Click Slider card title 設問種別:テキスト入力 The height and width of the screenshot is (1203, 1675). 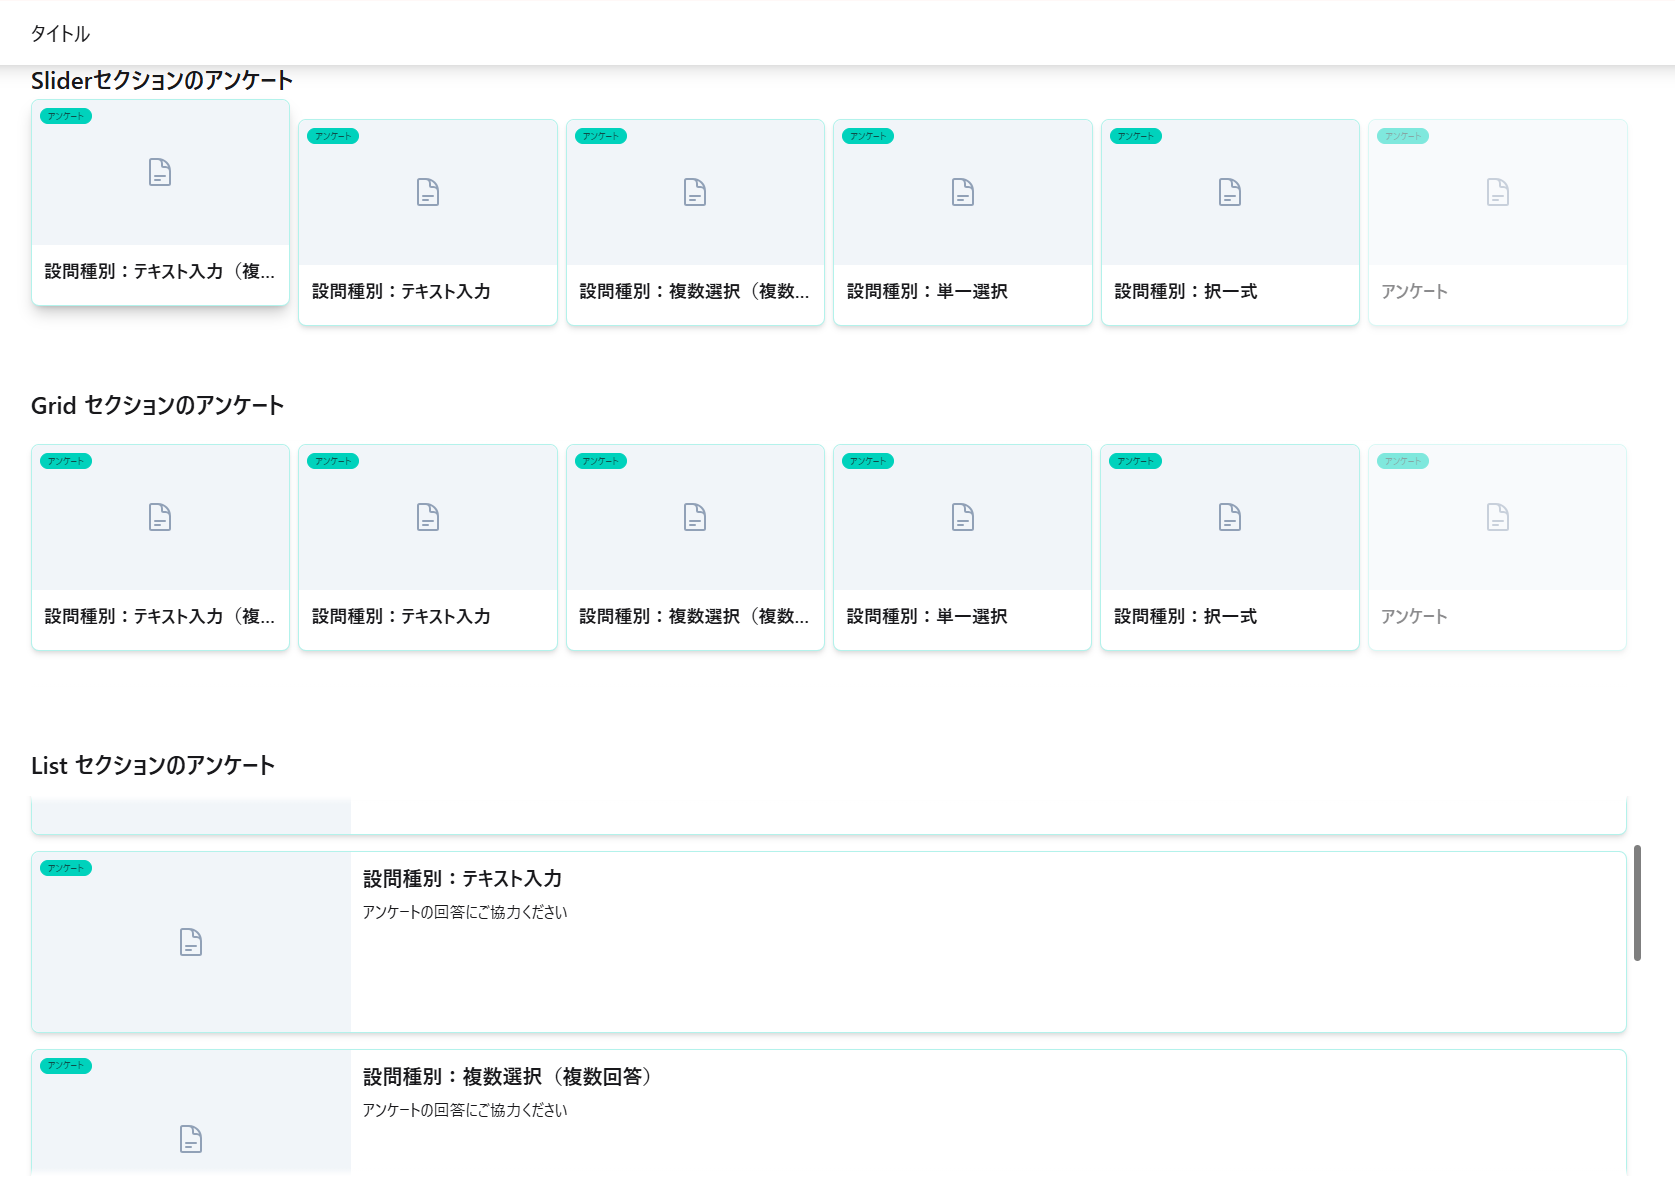pyautogui.click(x=401, y=292)
